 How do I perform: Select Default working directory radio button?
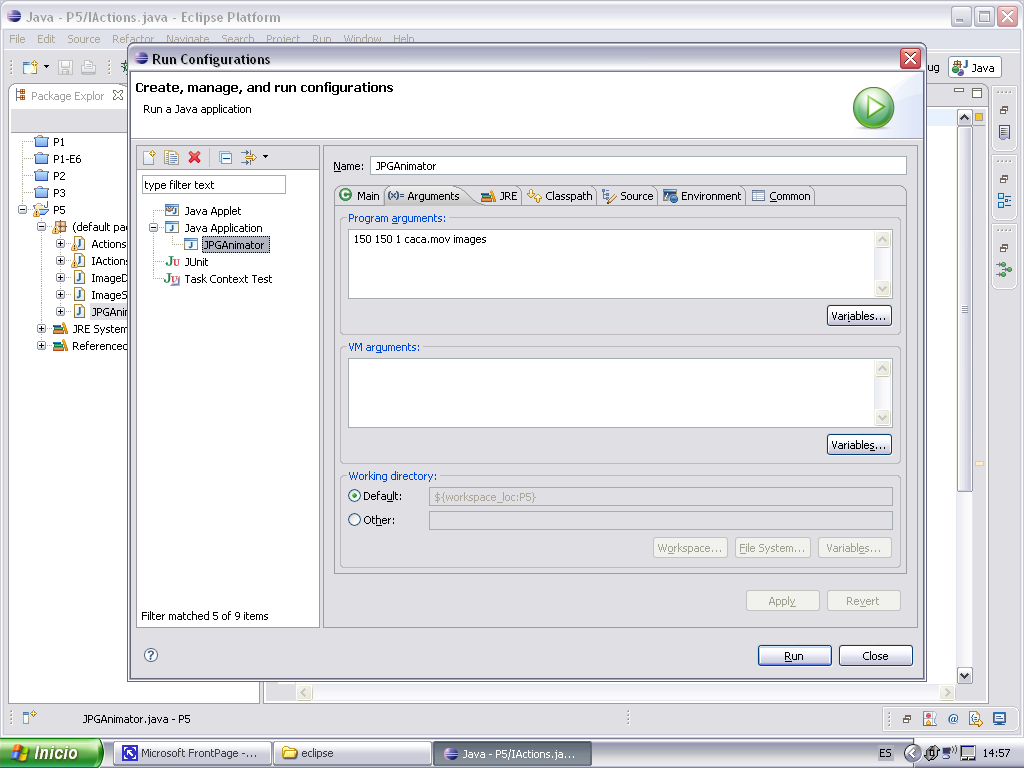point(355,496)
